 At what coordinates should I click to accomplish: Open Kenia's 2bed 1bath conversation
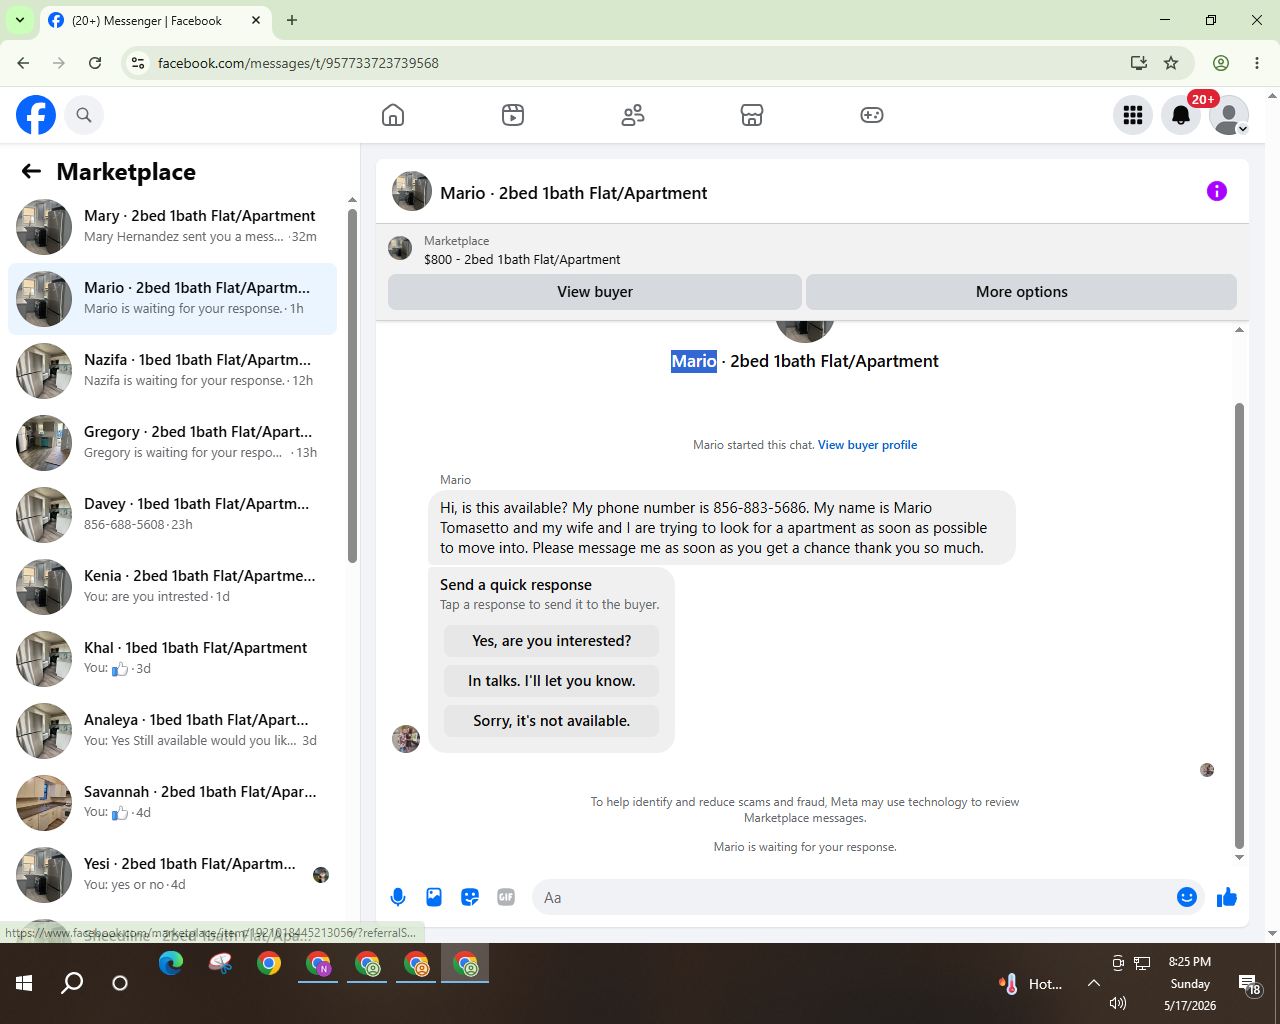[x=172, y=587]
